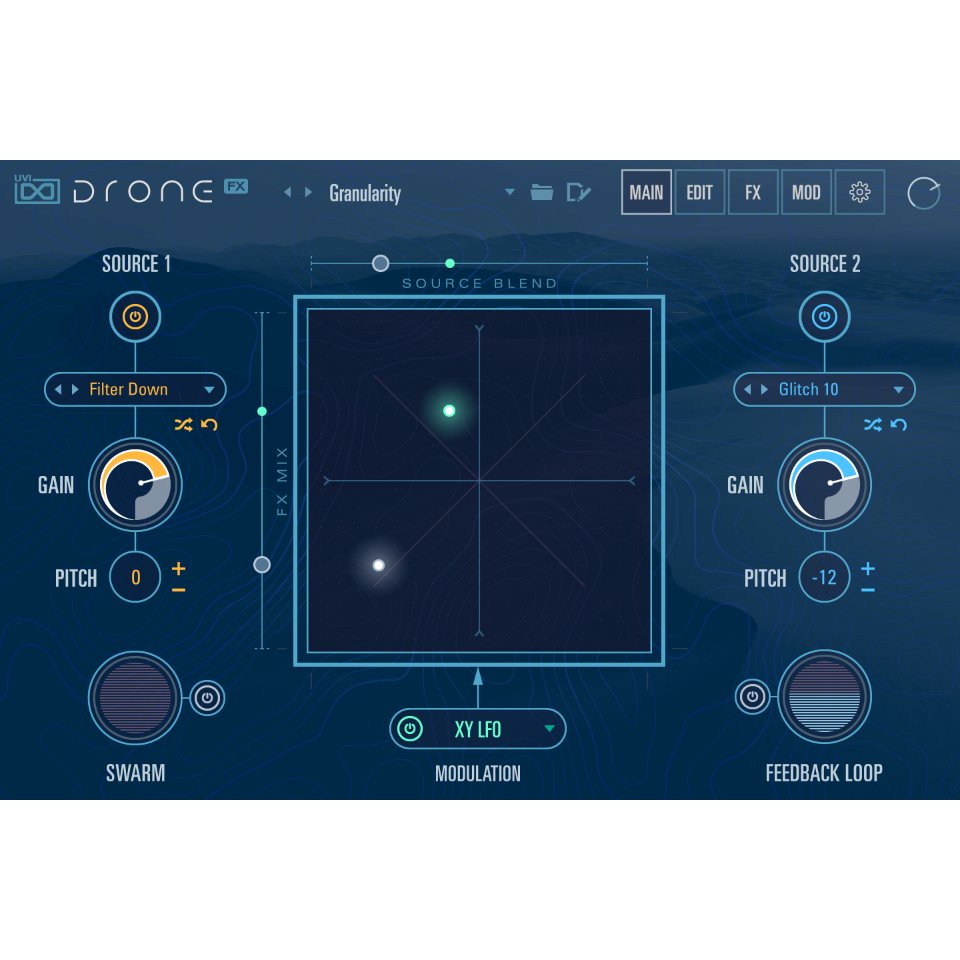The image size is (960, 960).
Task: Expand the Filter Down dropdown arrow
Action: [209, 390]
